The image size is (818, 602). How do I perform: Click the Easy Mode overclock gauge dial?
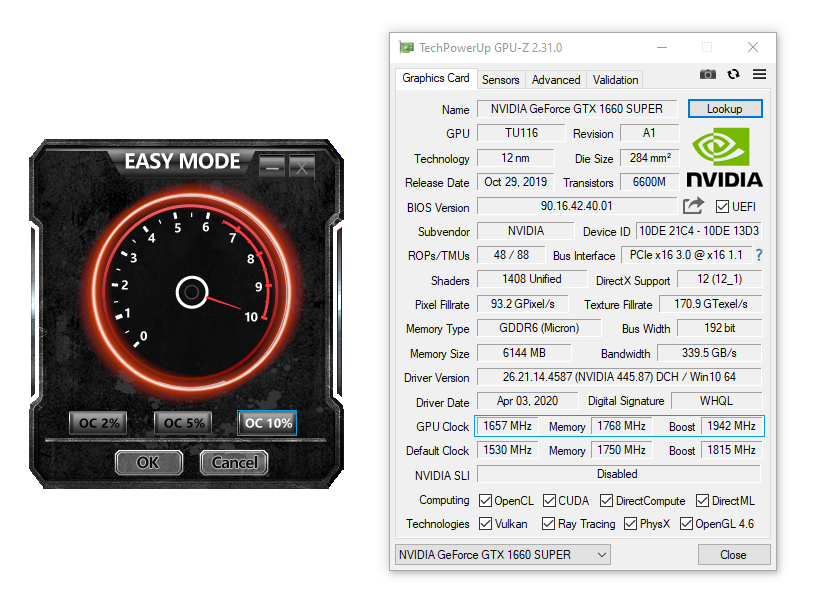[192, 292]
